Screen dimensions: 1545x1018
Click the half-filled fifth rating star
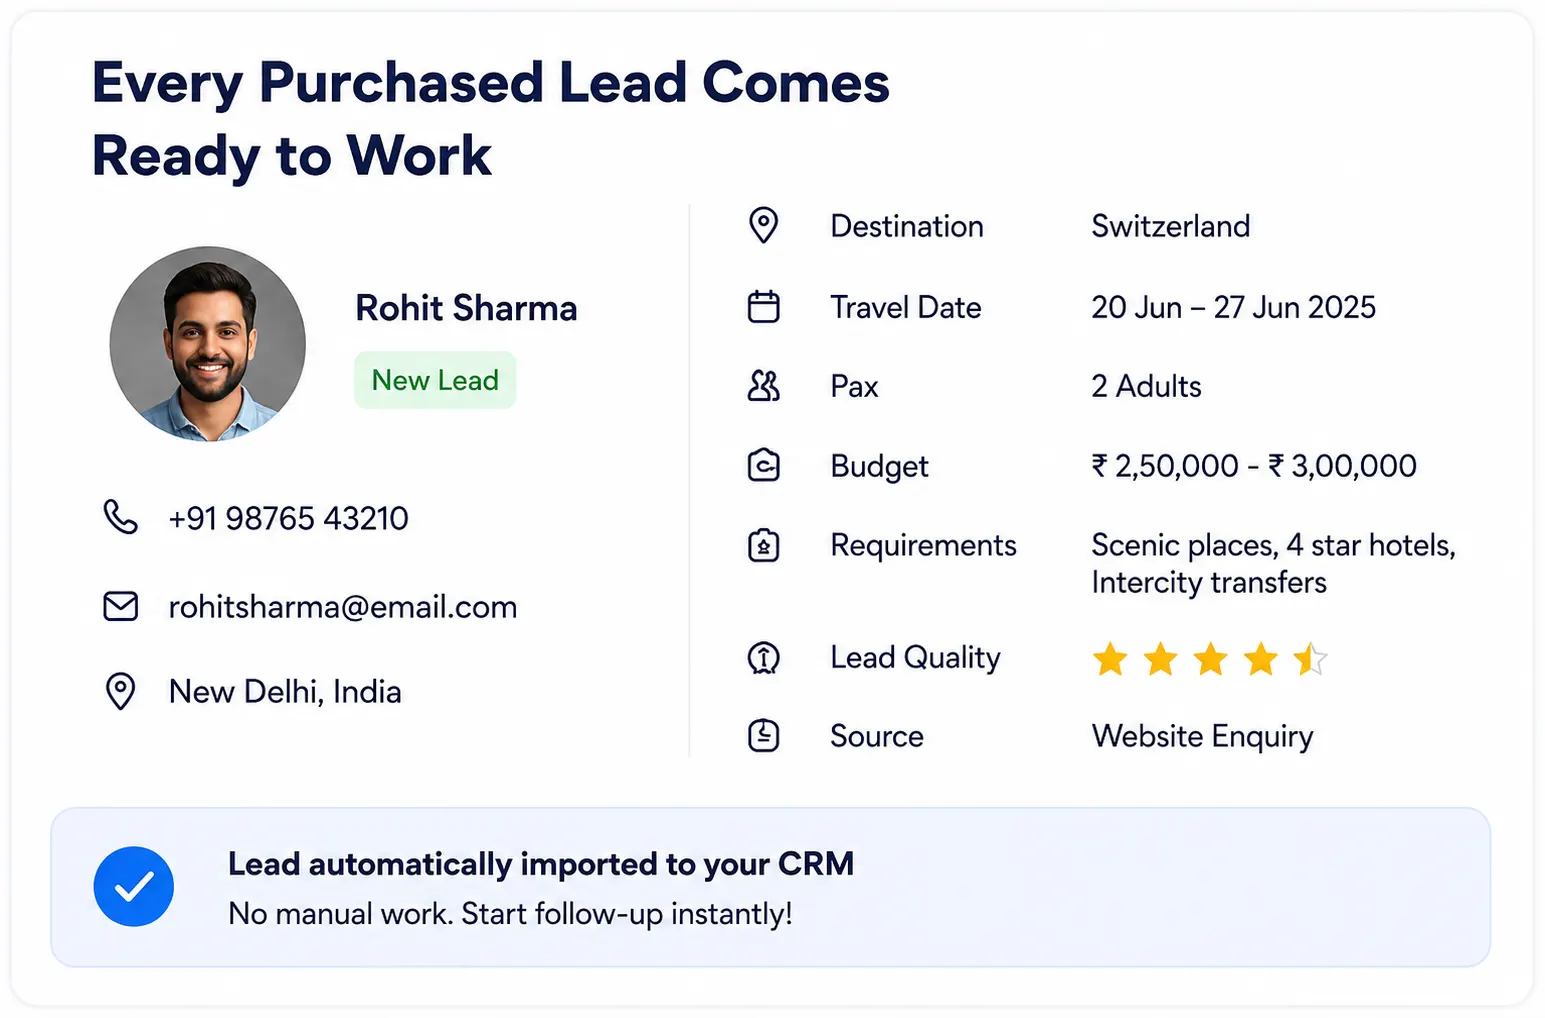pos(1310,659)
